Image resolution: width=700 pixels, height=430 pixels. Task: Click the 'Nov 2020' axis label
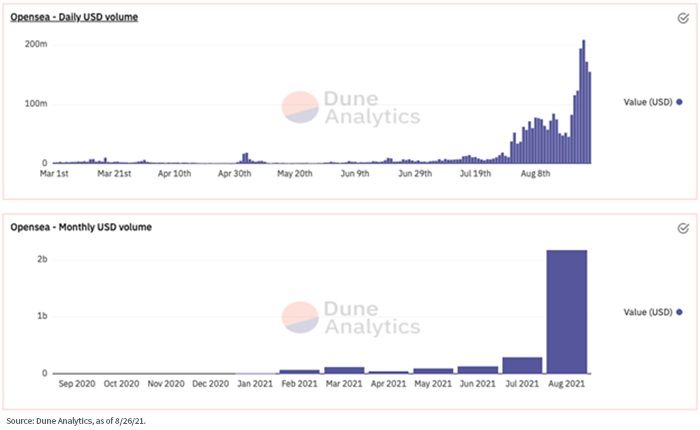tap(166, 384)
